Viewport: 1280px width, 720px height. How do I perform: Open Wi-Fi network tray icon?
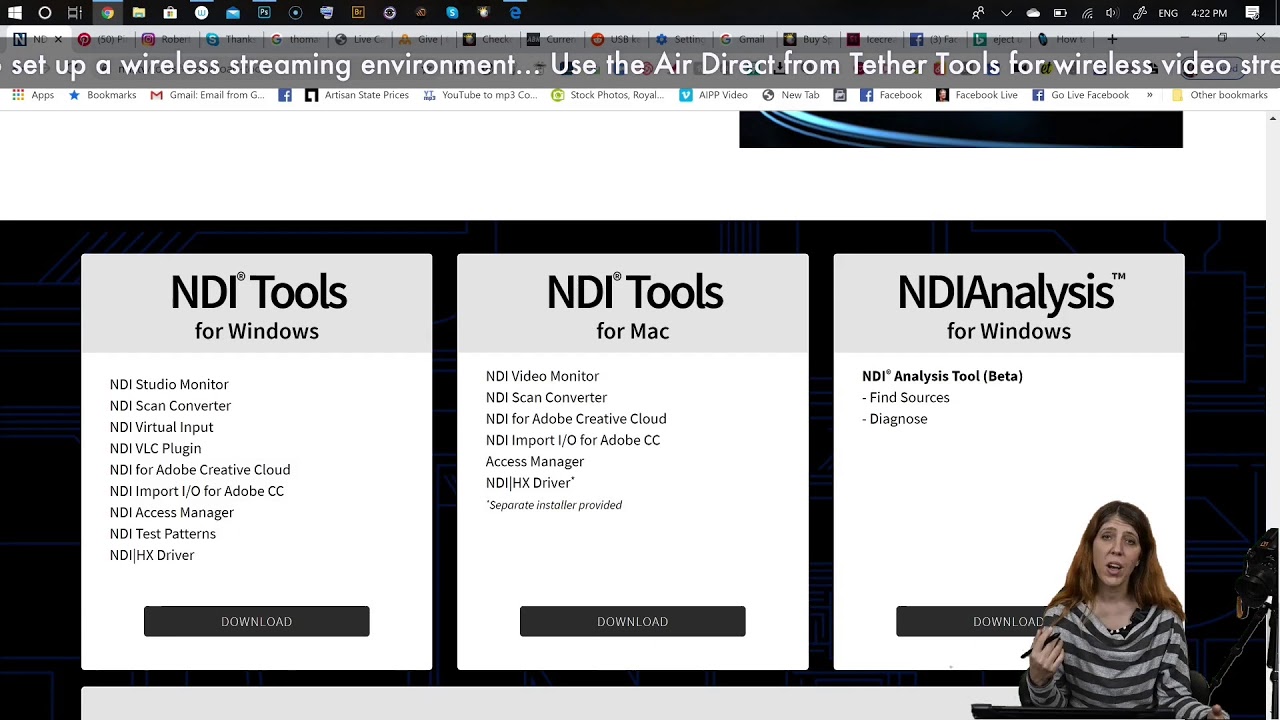point(1087,13)
